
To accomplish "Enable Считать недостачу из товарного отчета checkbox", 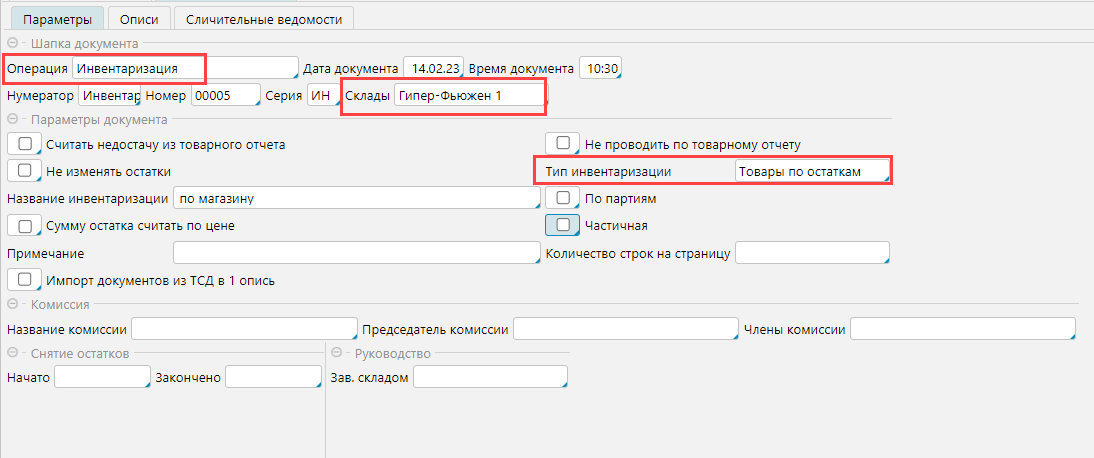I will pos(24,144).
